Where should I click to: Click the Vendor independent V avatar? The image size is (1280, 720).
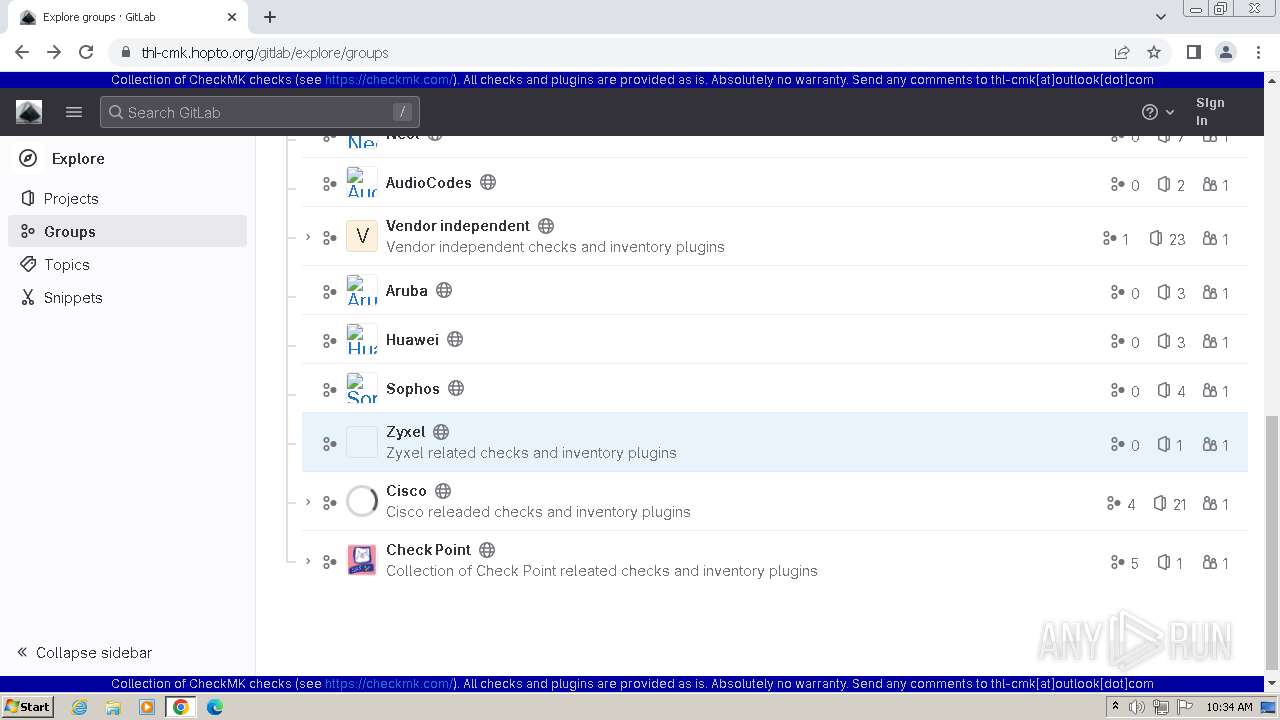click(362, 236)
